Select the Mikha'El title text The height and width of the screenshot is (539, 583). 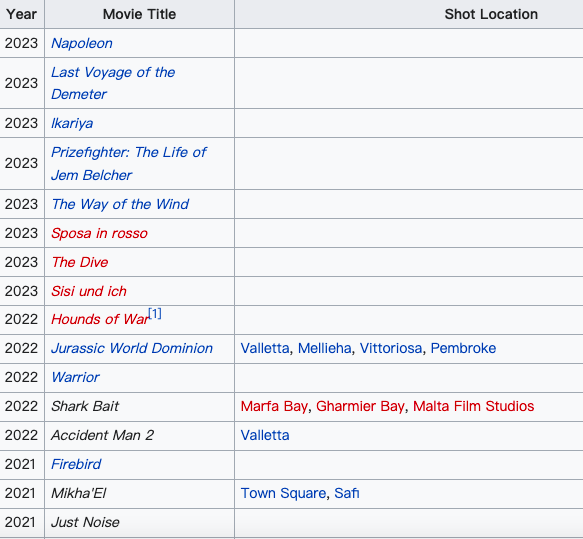coord(79,493)
